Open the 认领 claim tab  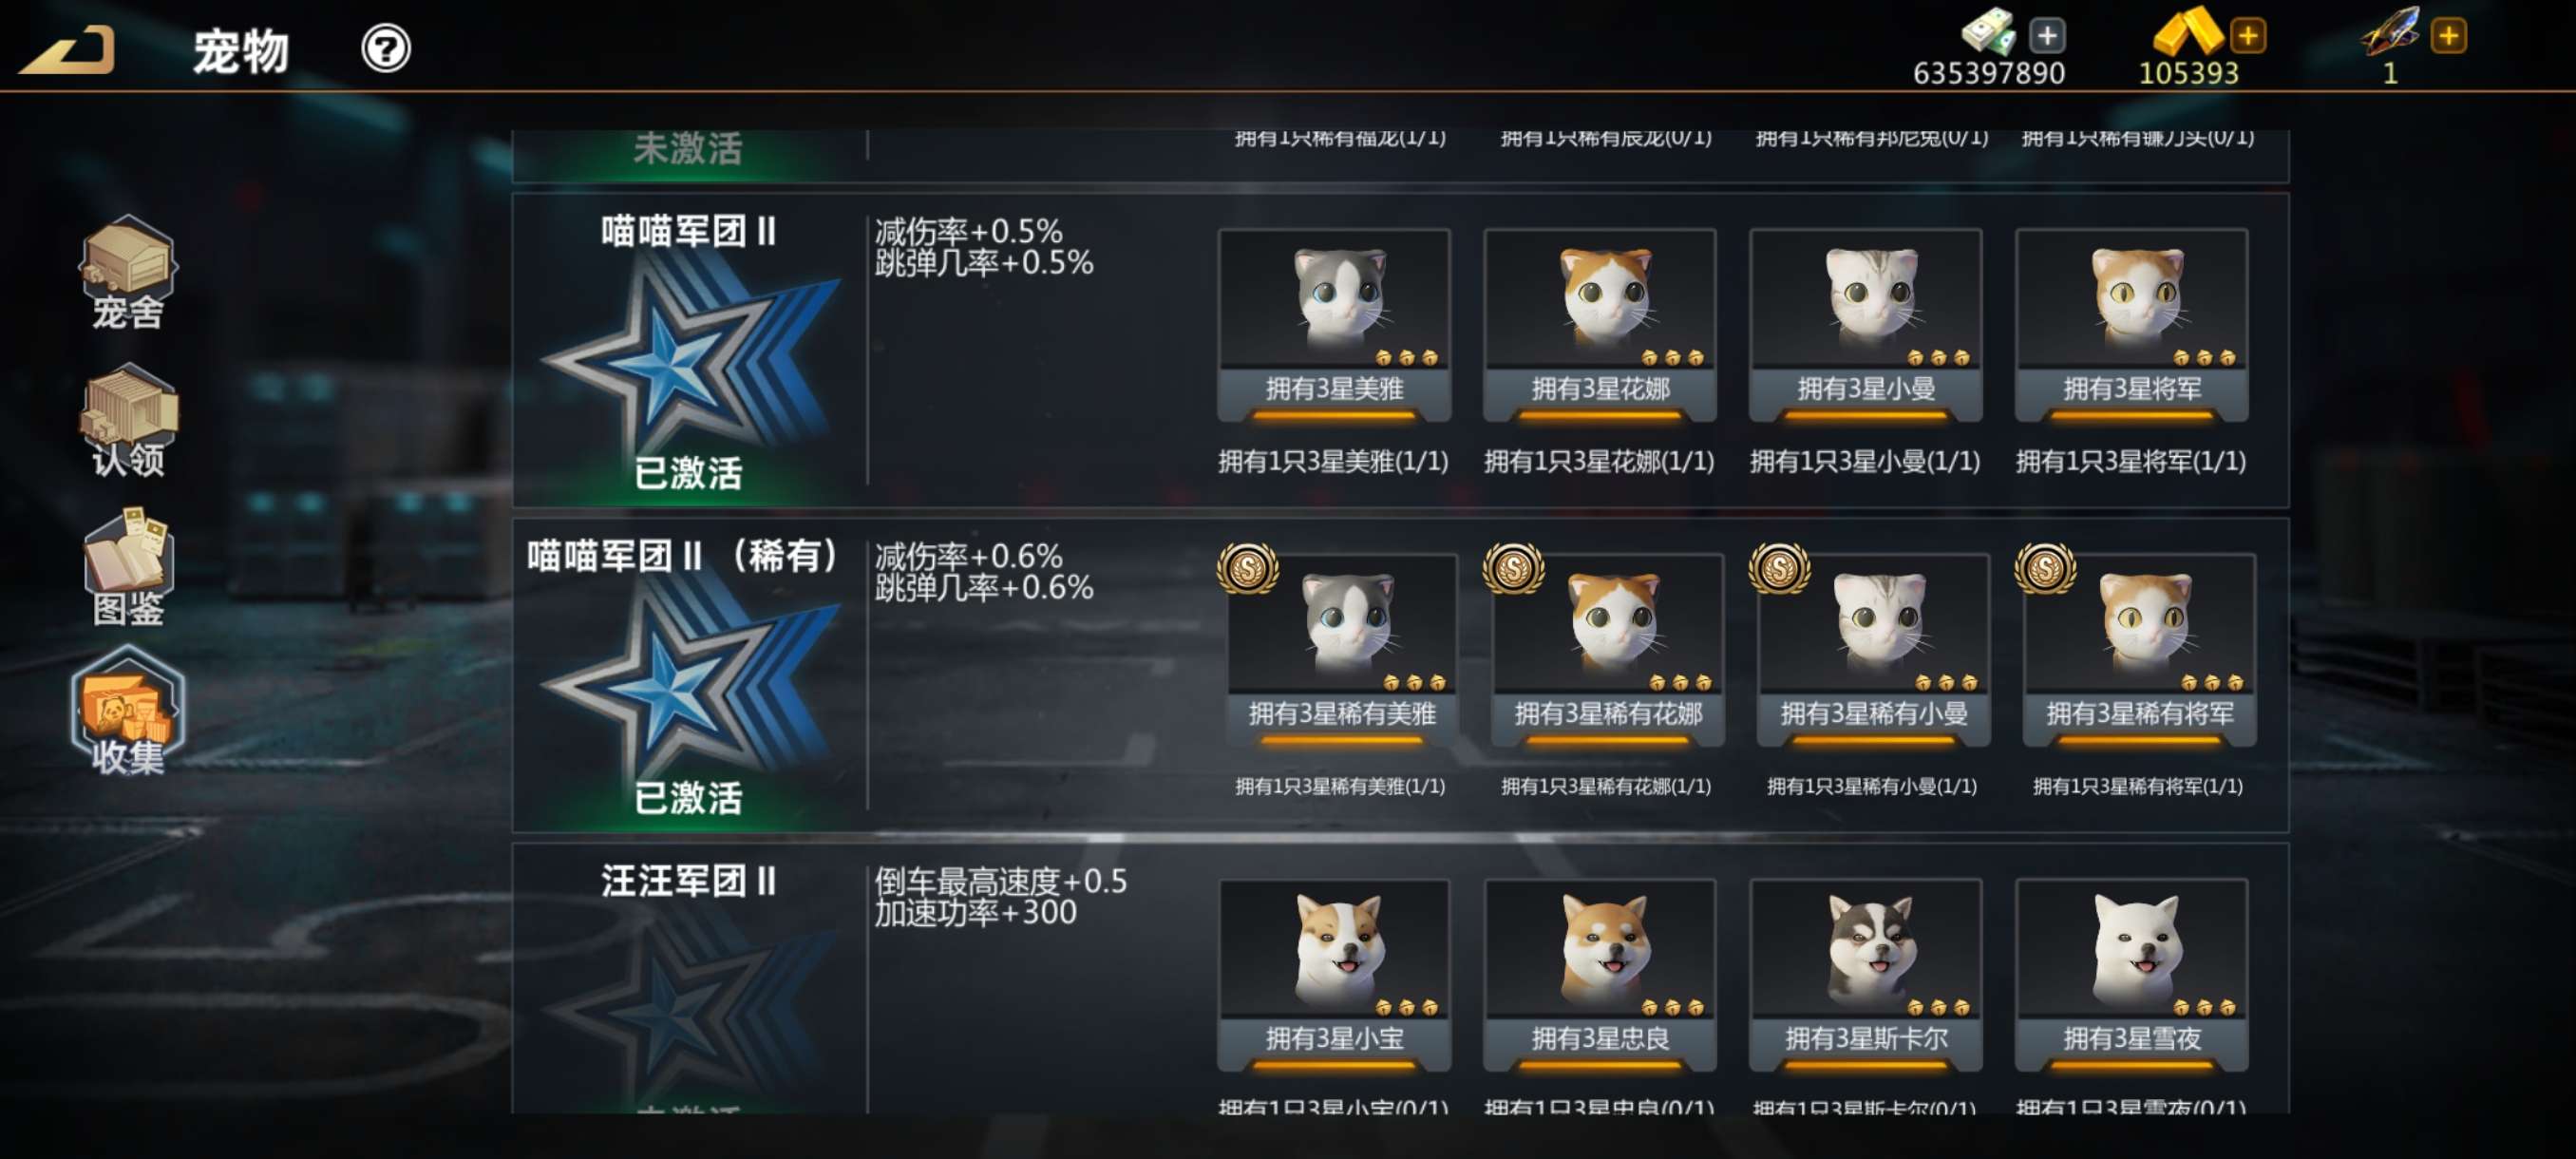[x=128, y=420]
